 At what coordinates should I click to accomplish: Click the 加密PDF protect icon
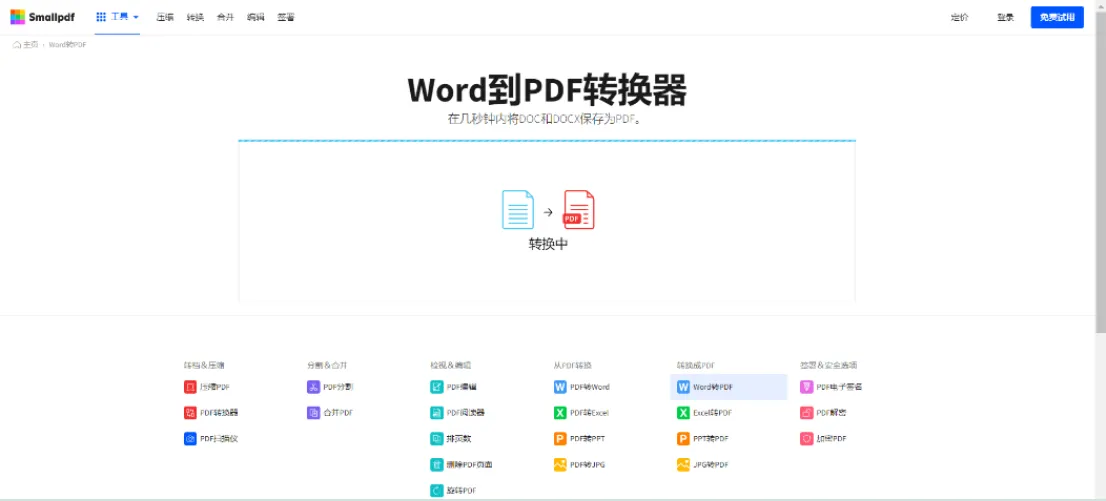click(x=807, y=439)
